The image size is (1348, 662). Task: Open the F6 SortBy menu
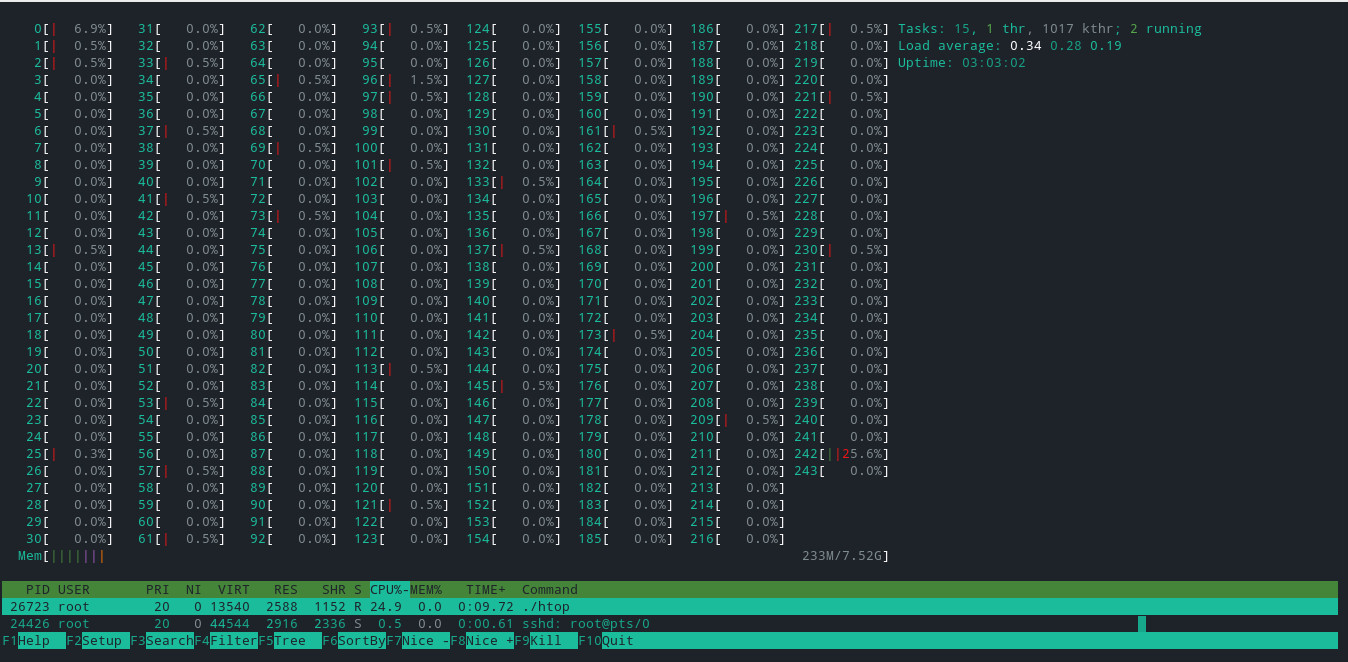[353, 641]
